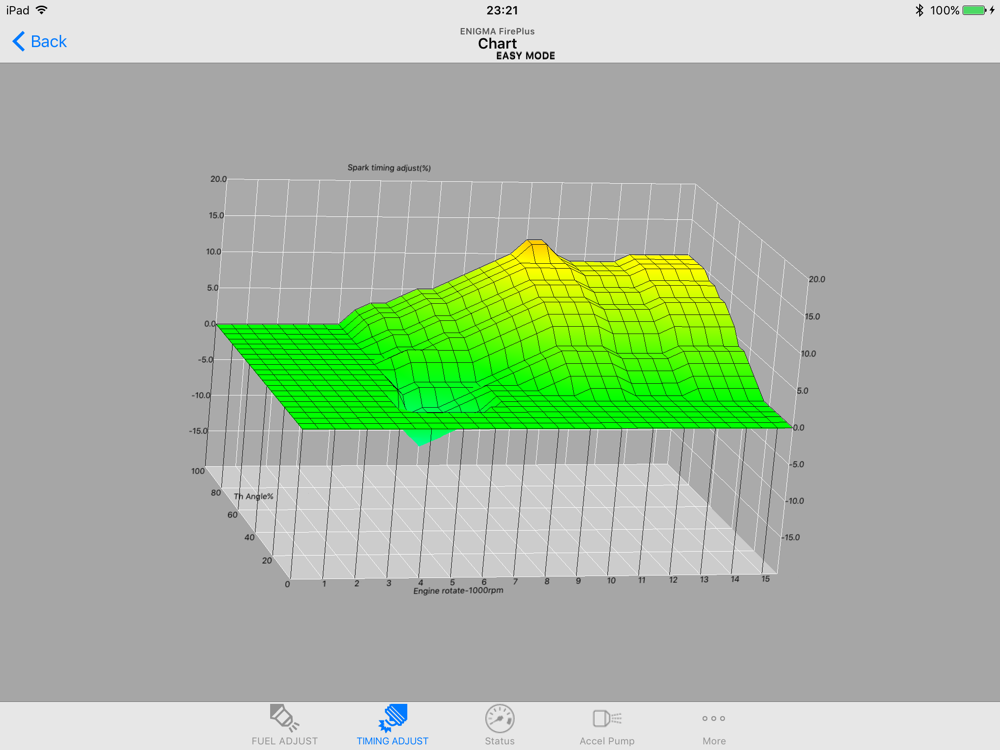Tap the left axis -15.0 value label

tap(198, 431)
